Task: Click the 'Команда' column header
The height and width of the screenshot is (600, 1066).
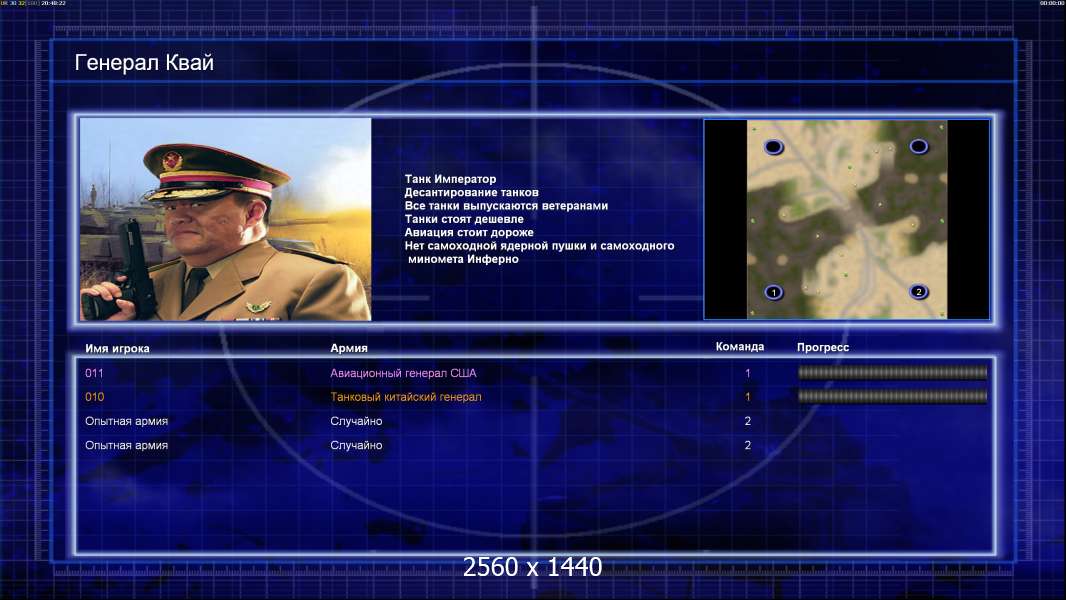Action: 740,347
